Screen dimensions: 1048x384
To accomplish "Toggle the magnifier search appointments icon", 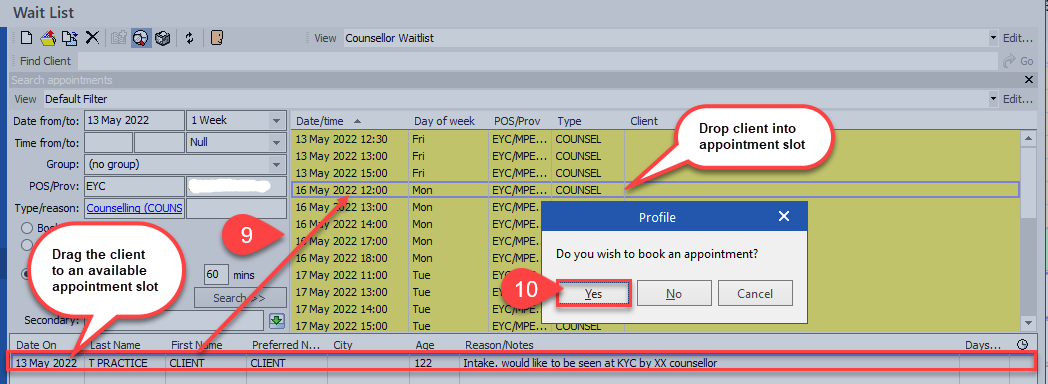I will tap(140, 38).
